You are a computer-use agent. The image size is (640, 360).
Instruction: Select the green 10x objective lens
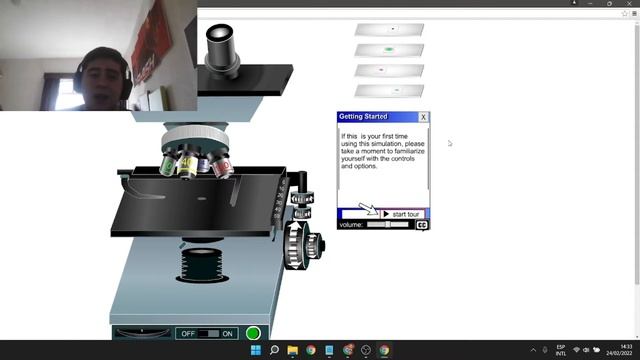[168, 164]
